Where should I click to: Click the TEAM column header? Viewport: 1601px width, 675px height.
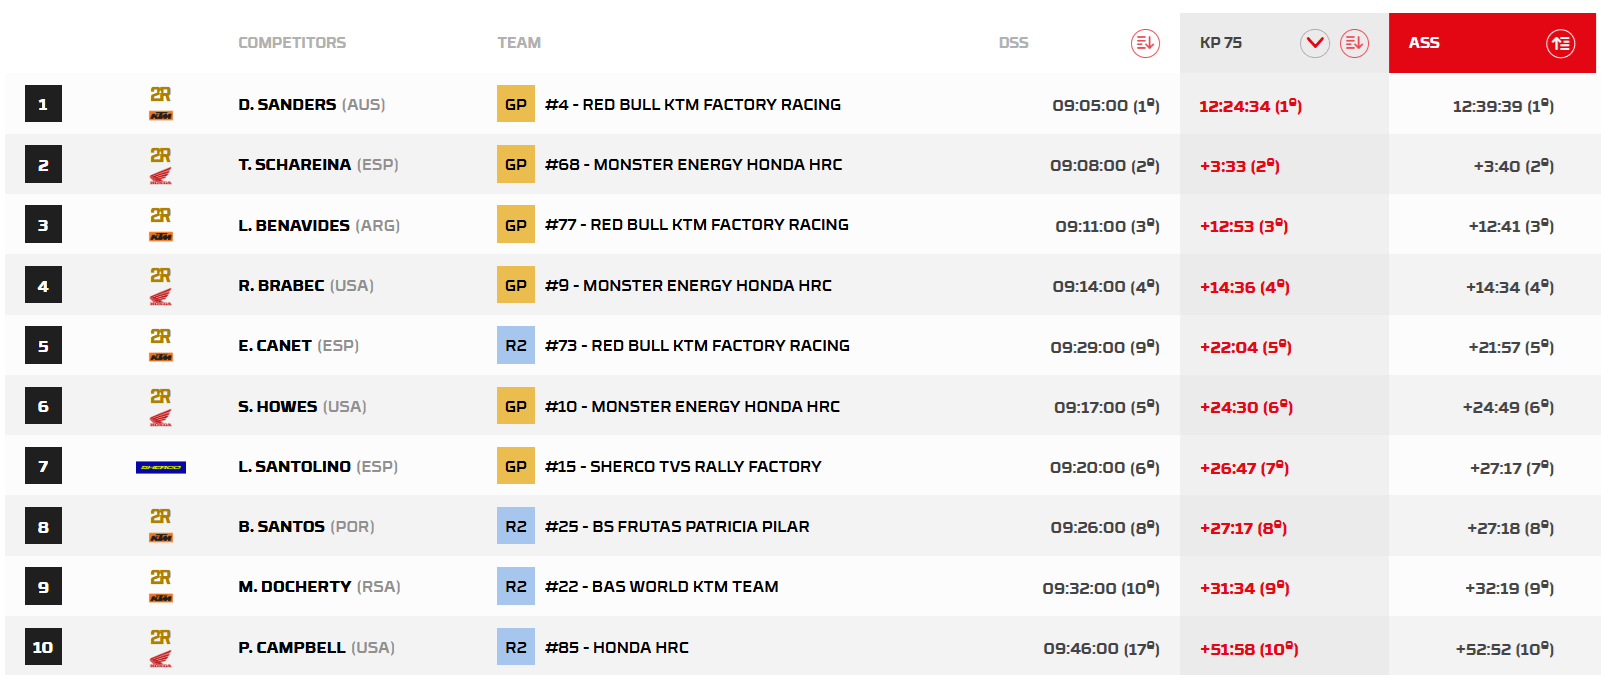pyautogui.click(x=519, y=43)
